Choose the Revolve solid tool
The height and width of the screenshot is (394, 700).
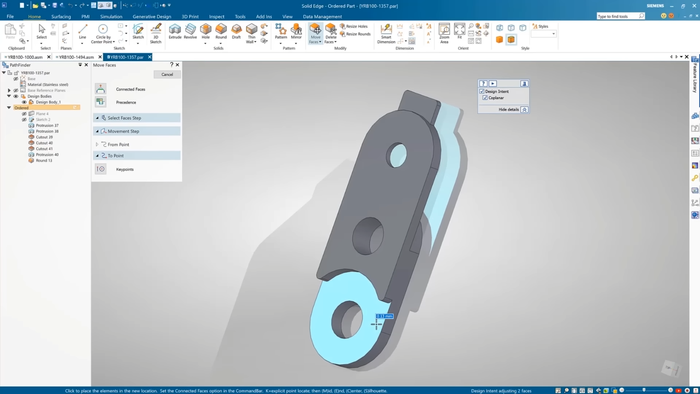point(190,32)
